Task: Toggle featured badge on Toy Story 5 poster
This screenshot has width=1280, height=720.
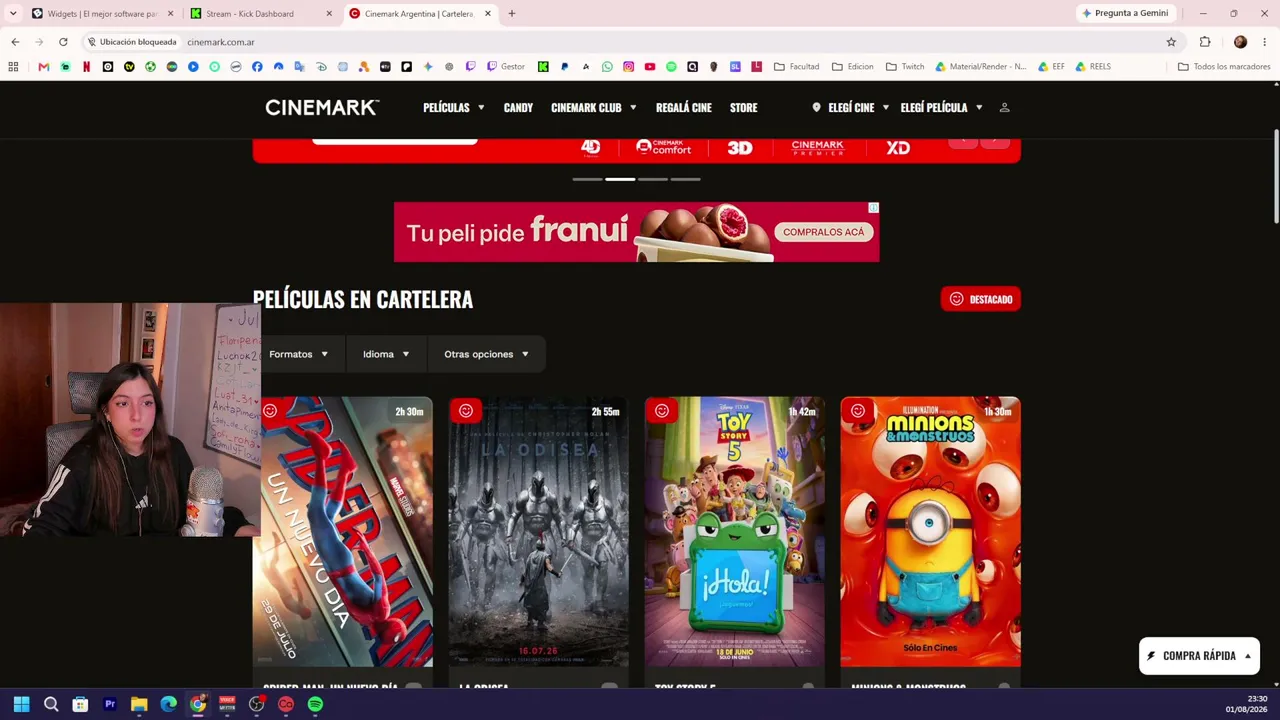Action: point(662,410)
